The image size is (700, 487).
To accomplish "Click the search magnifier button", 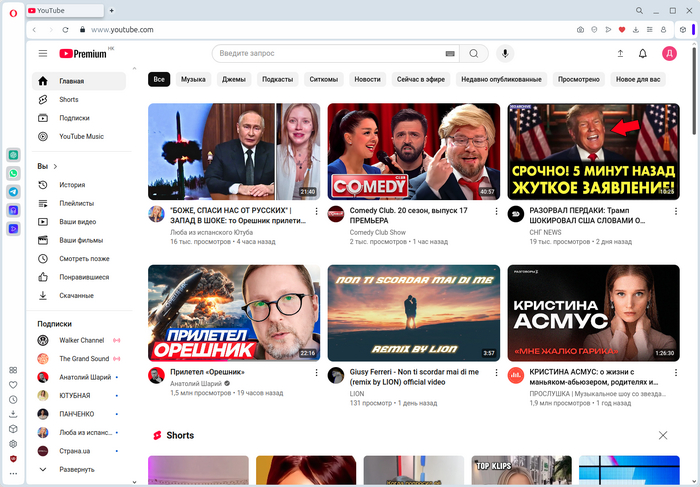I will pos(475,53).
